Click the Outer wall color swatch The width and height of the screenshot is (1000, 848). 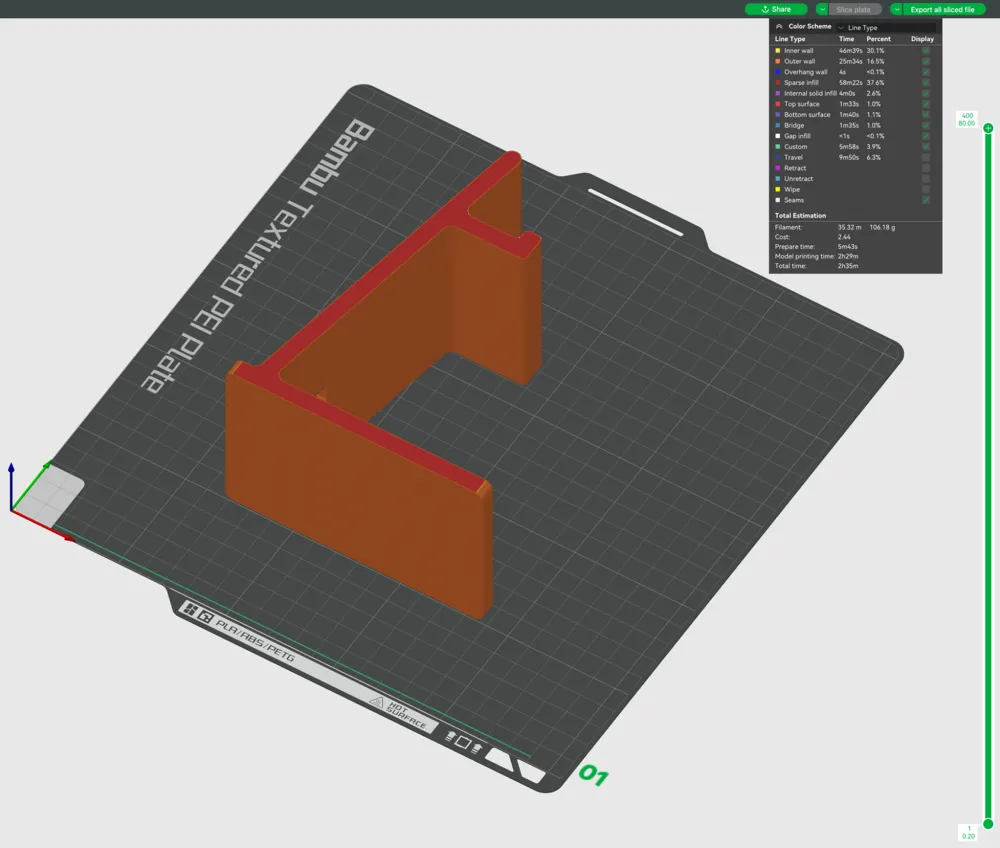[777, 61]
